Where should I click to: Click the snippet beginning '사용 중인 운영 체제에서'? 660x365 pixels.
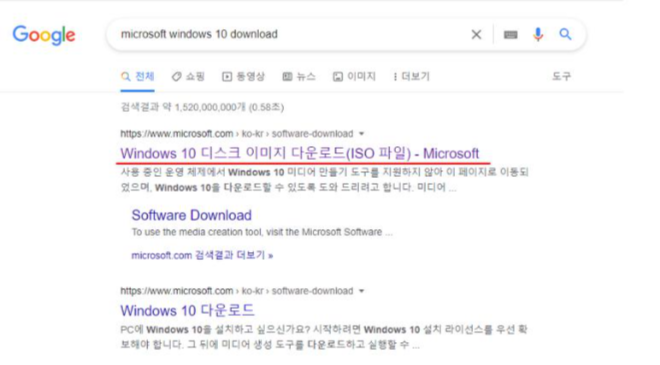pyautogui.click(x=324, y=180)
